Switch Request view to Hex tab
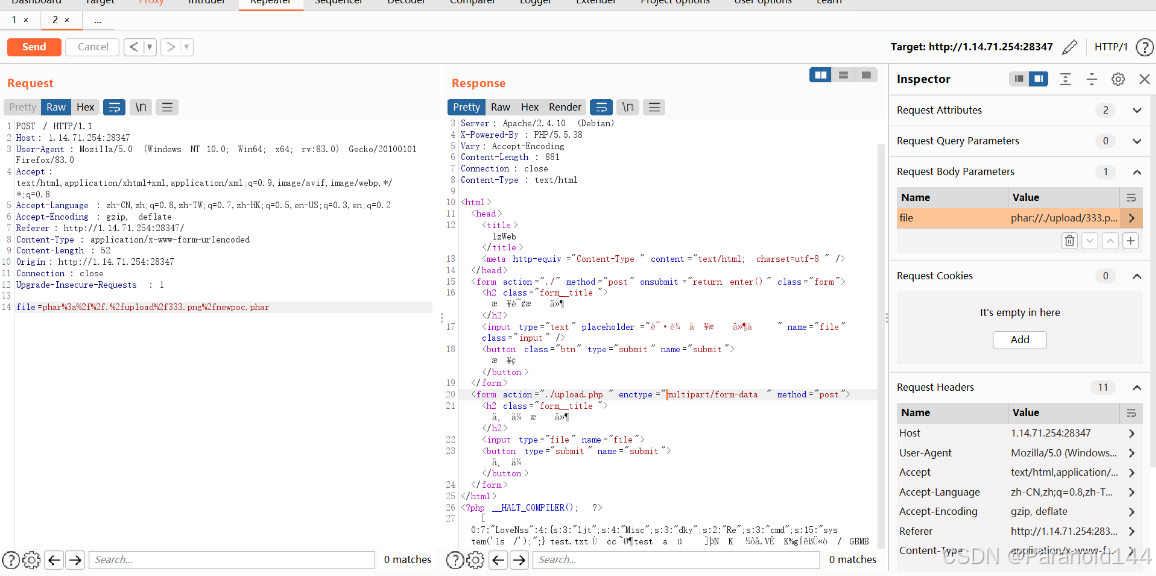 coord(86,107)
